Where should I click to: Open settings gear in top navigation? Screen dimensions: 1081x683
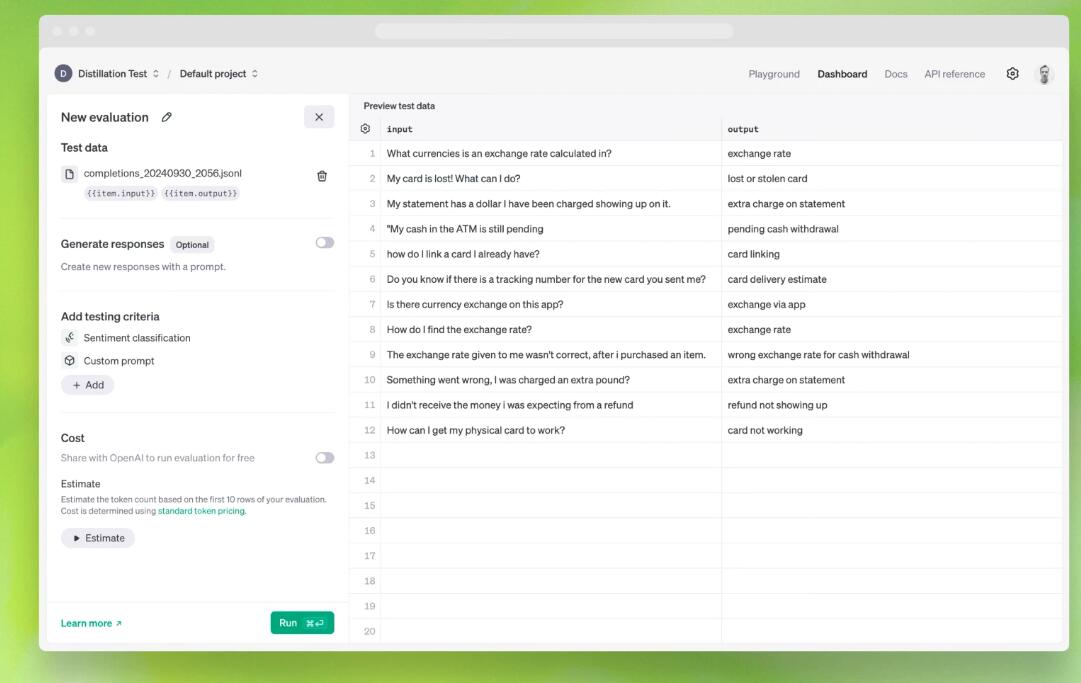(1013, 74)
